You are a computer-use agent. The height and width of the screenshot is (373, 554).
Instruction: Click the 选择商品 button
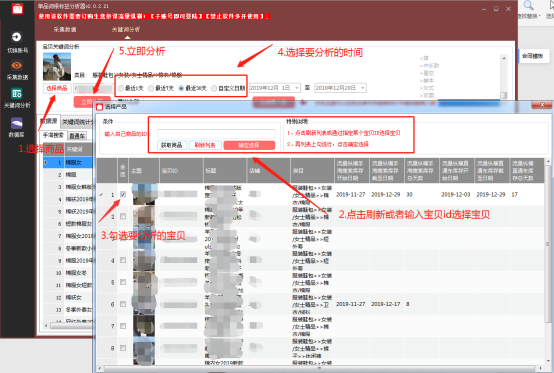pyautogui.click(x=57, y=88)
